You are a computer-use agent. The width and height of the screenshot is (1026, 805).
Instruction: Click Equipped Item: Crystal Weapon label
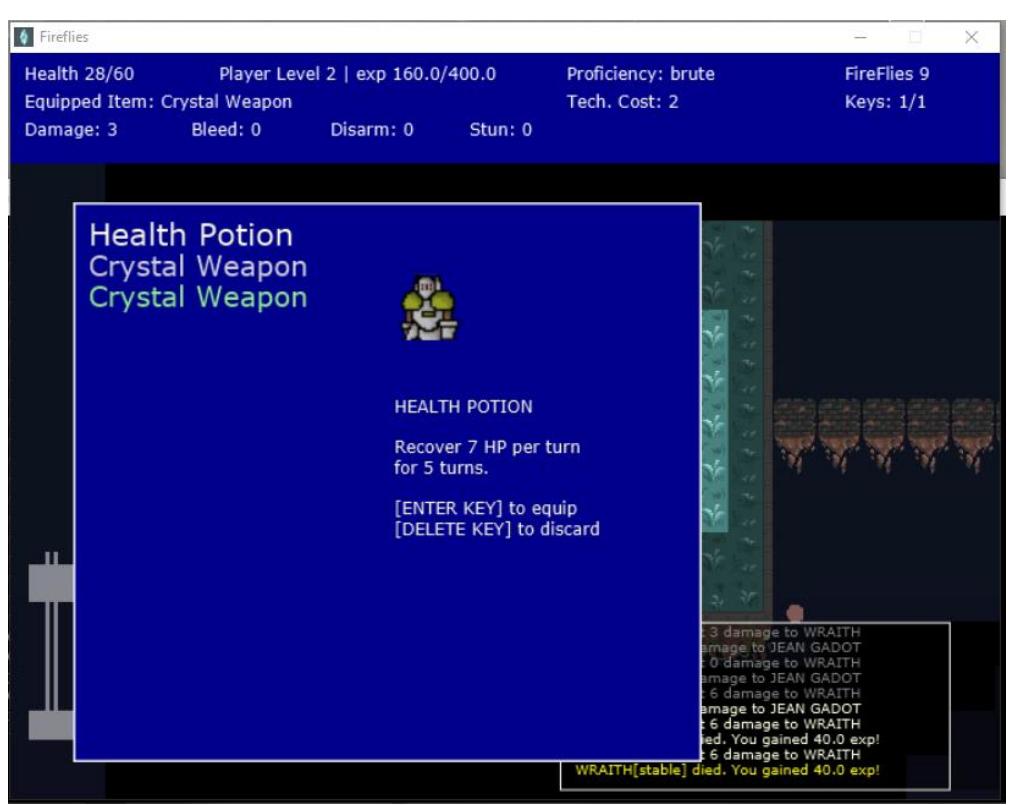[158, 102]
